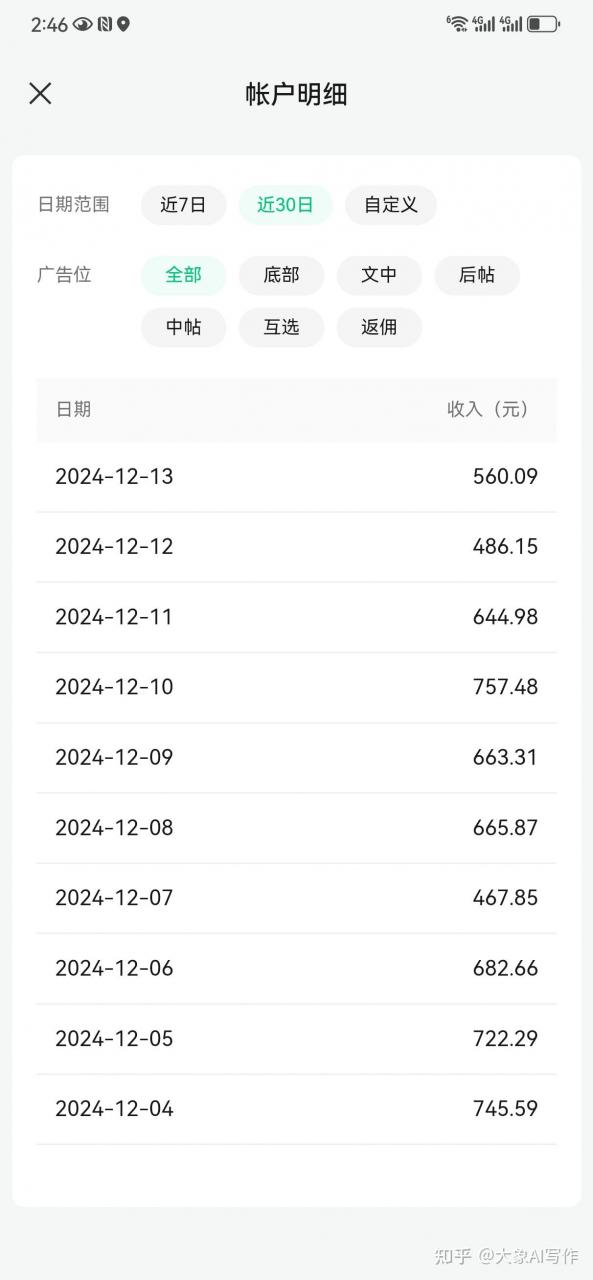Tap the NFC icon in status bar
This screenshot has width=593, height=1280.
pos(104,24)
